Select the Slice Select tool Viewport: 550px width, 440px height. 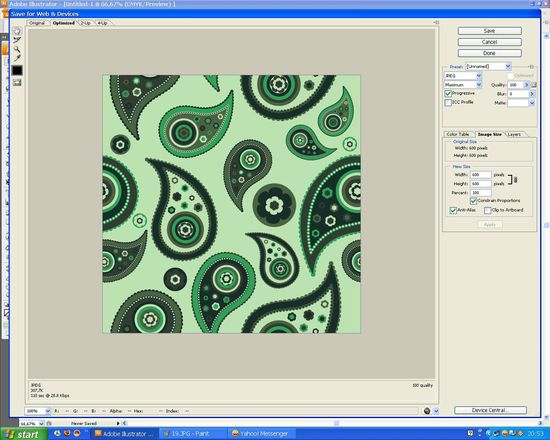point(17,40)
